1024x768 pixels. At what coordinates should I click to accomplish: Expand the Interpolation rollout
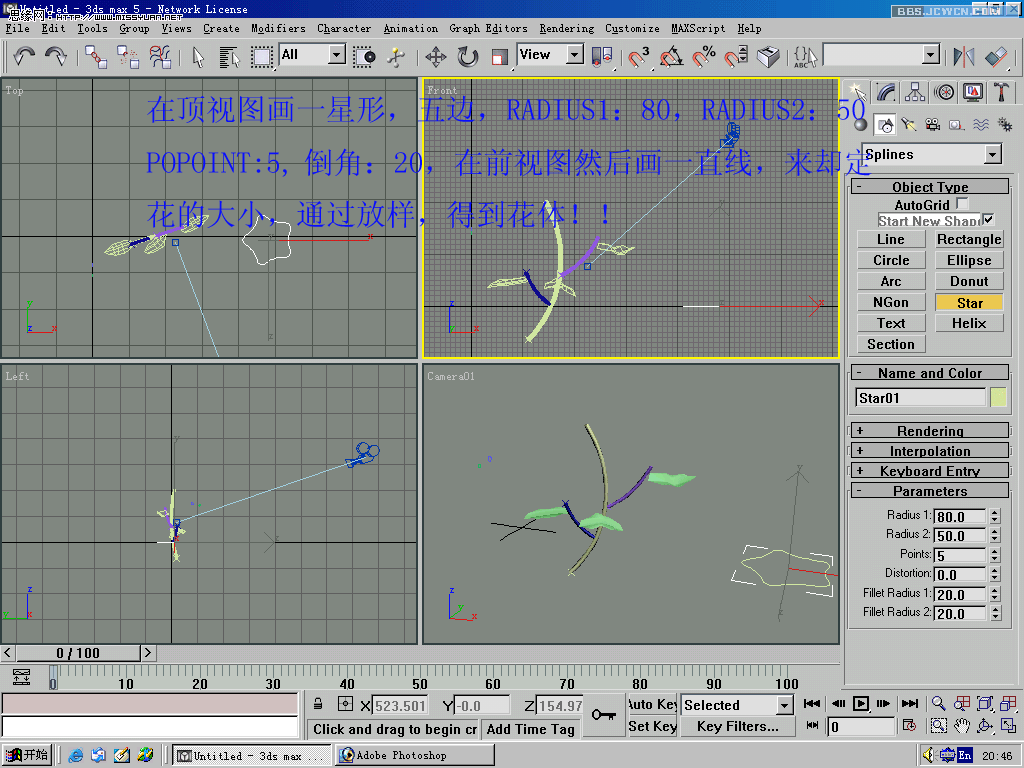[930, 451]
